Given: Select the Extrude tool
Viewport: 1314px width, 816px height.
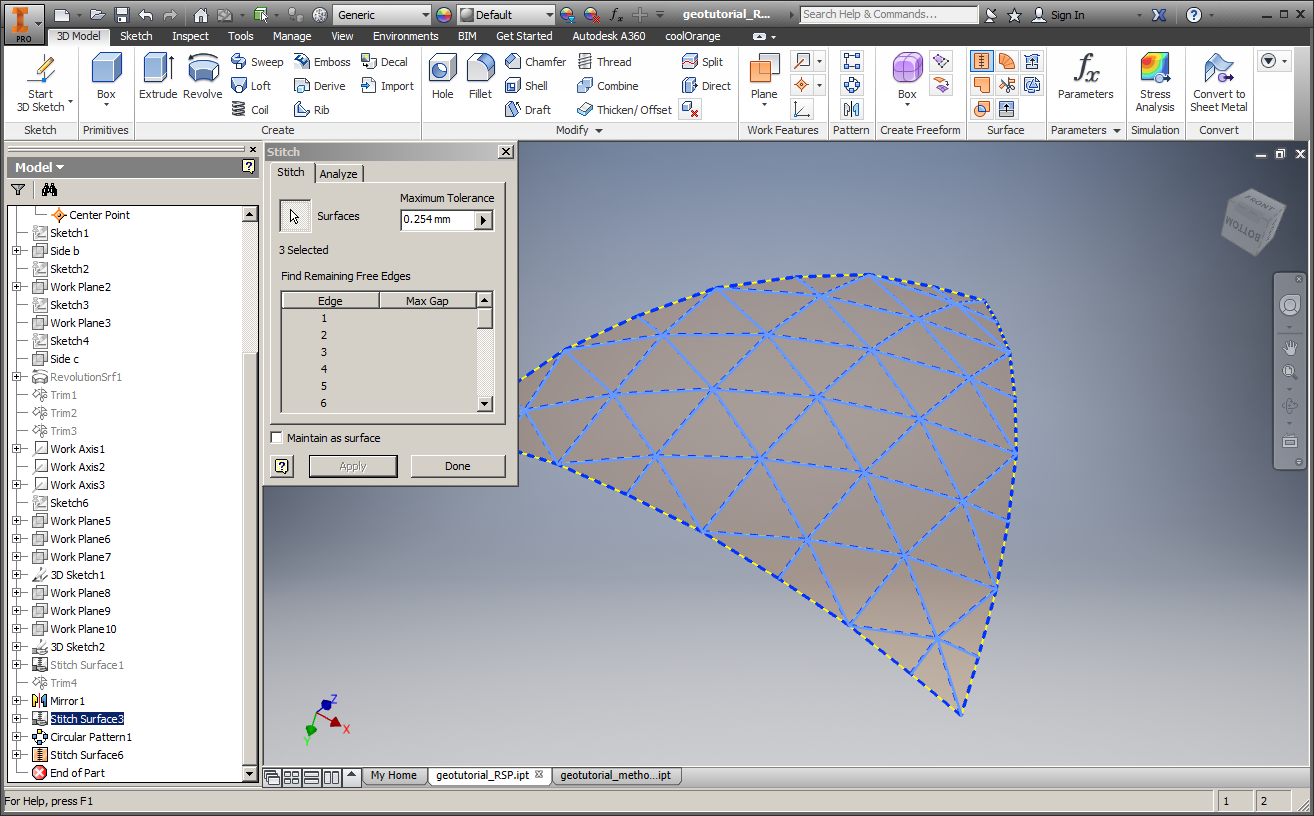Looking at the screenshot, I should [158, 76].
